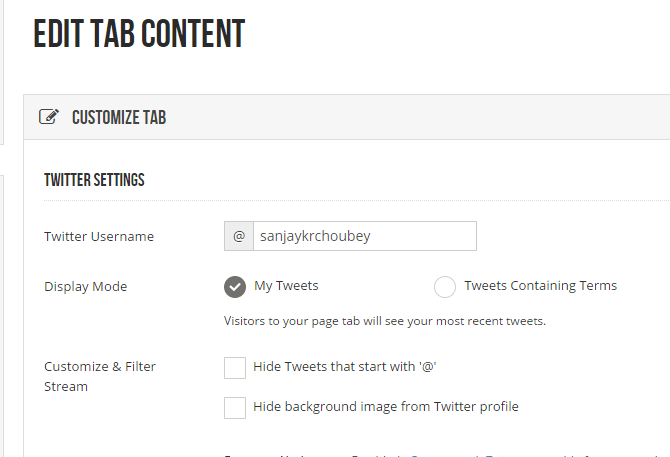Click empty area of Customize Tab header bar
The image size is (670, 457).
click(420, 118)
